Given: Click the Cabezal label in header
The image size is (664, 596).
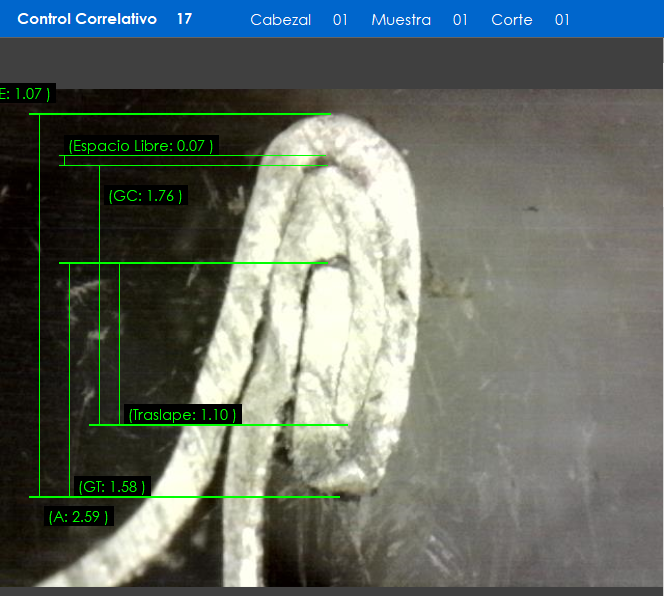Looking at the screenshot, I should coord(280,20).
